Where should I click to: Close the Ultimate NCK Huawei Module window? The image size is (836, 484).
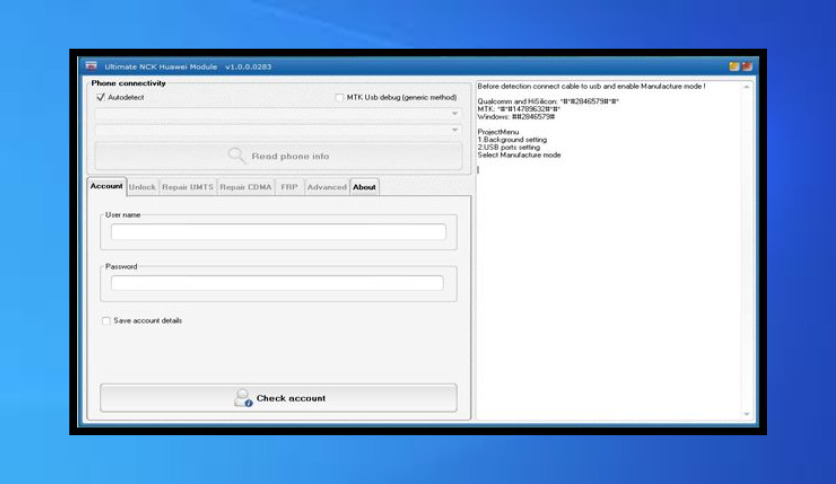coord(746,66)
